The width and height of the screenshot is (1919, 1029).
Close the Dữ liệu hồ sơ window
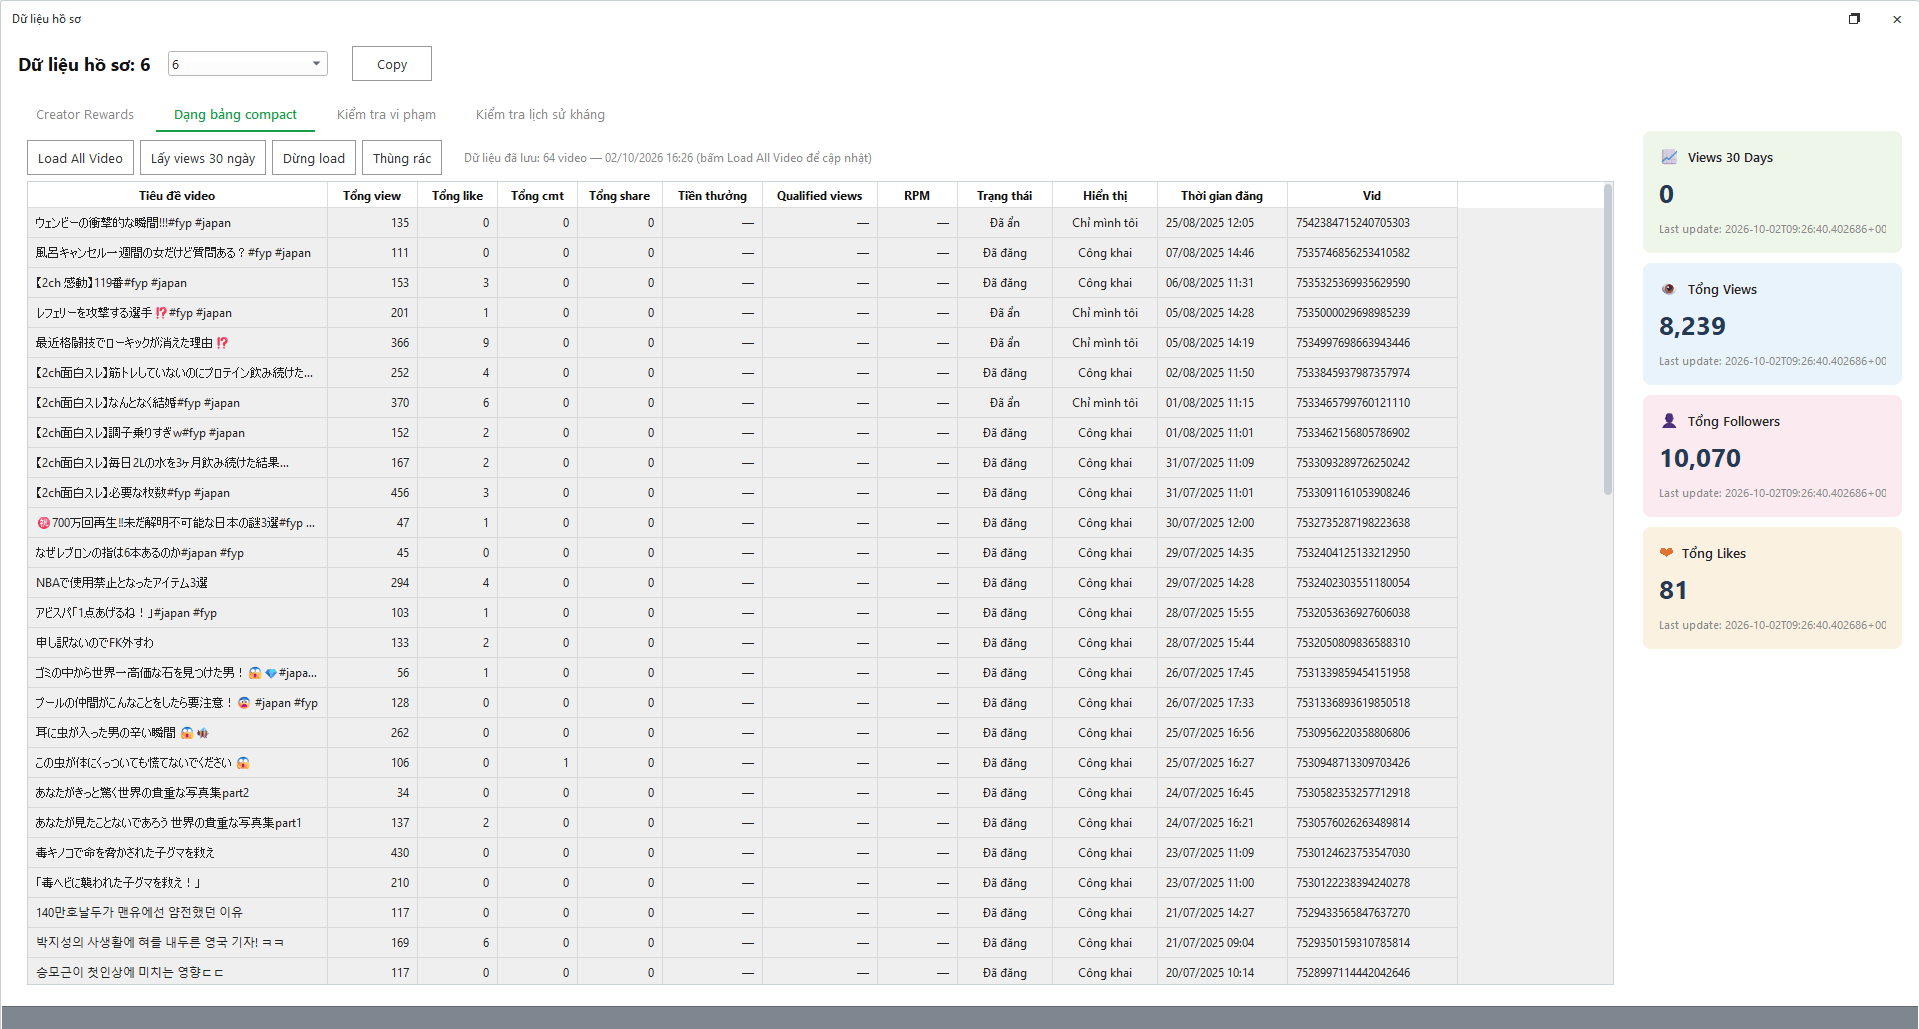[x=1897, y=18]
